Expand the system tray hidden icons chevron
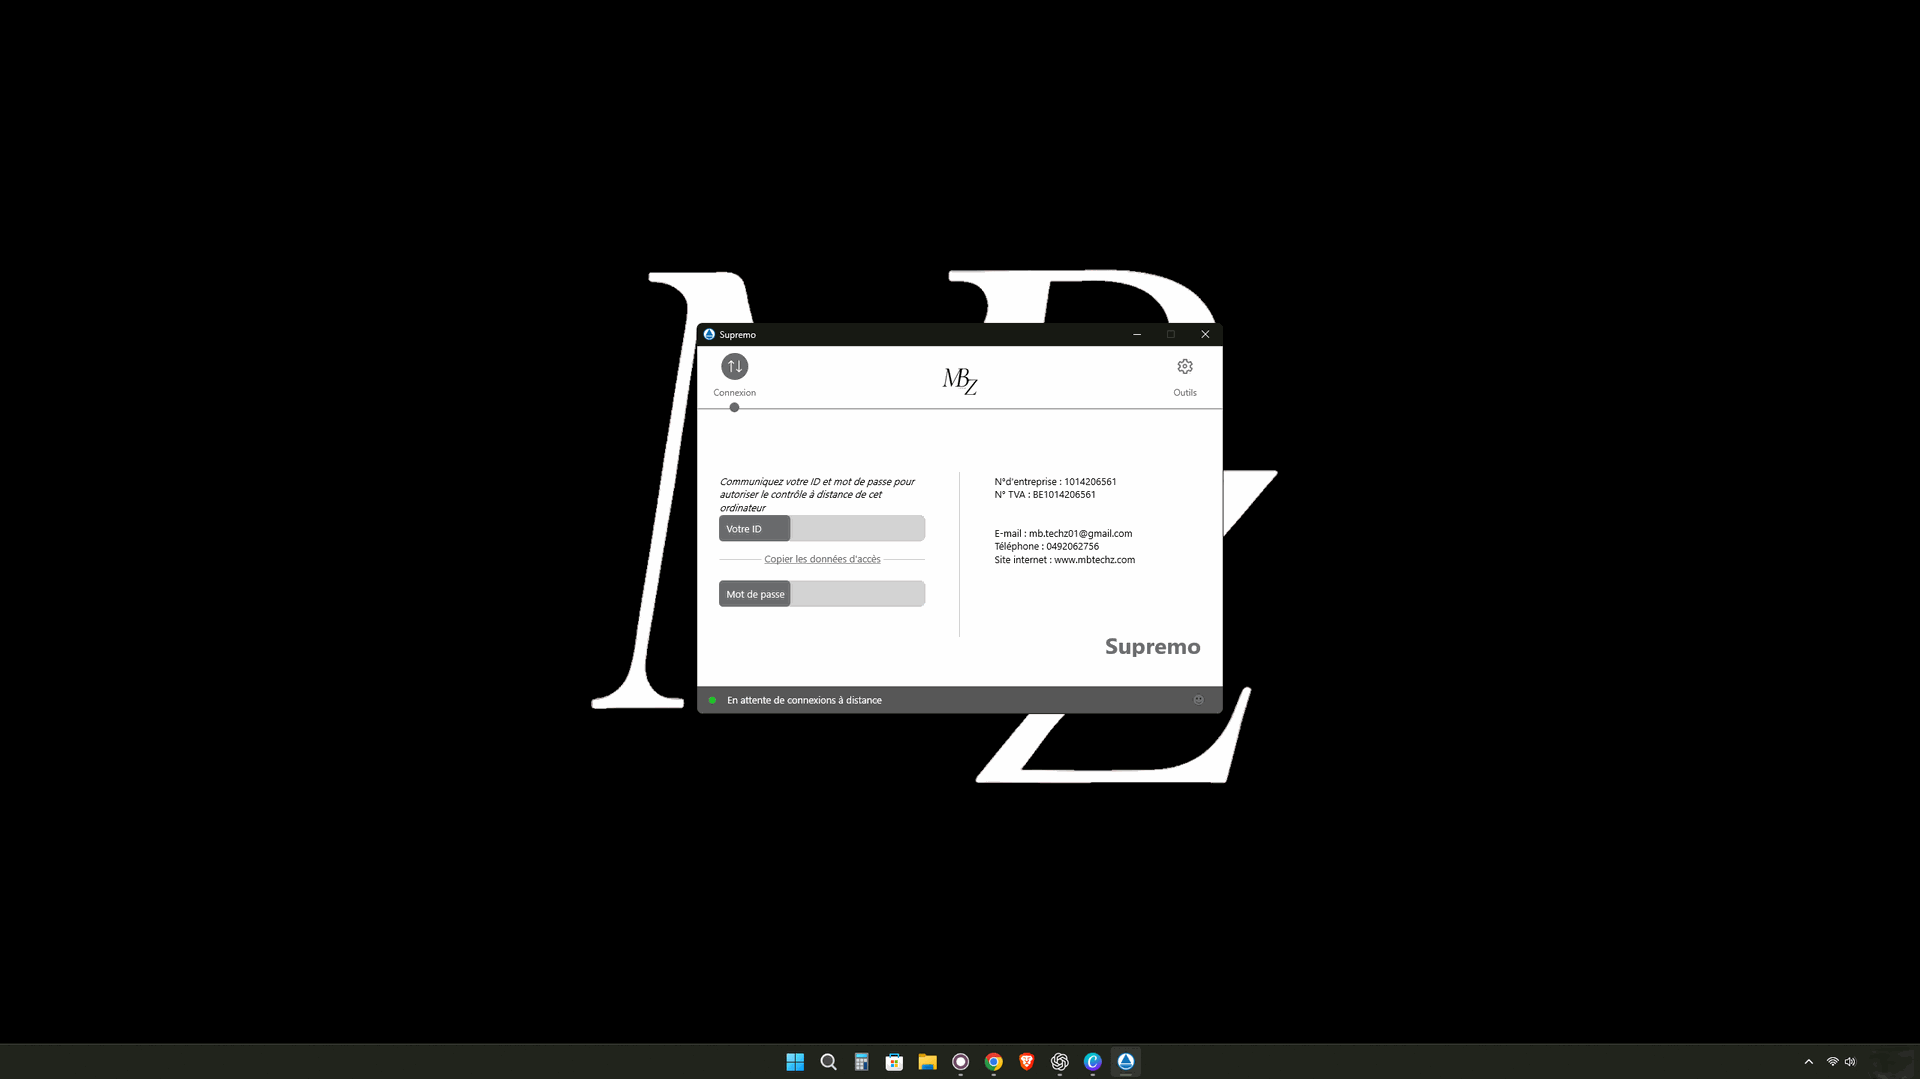The height and width of the screenshot is (1079, 1920). click(1808, 1062)
